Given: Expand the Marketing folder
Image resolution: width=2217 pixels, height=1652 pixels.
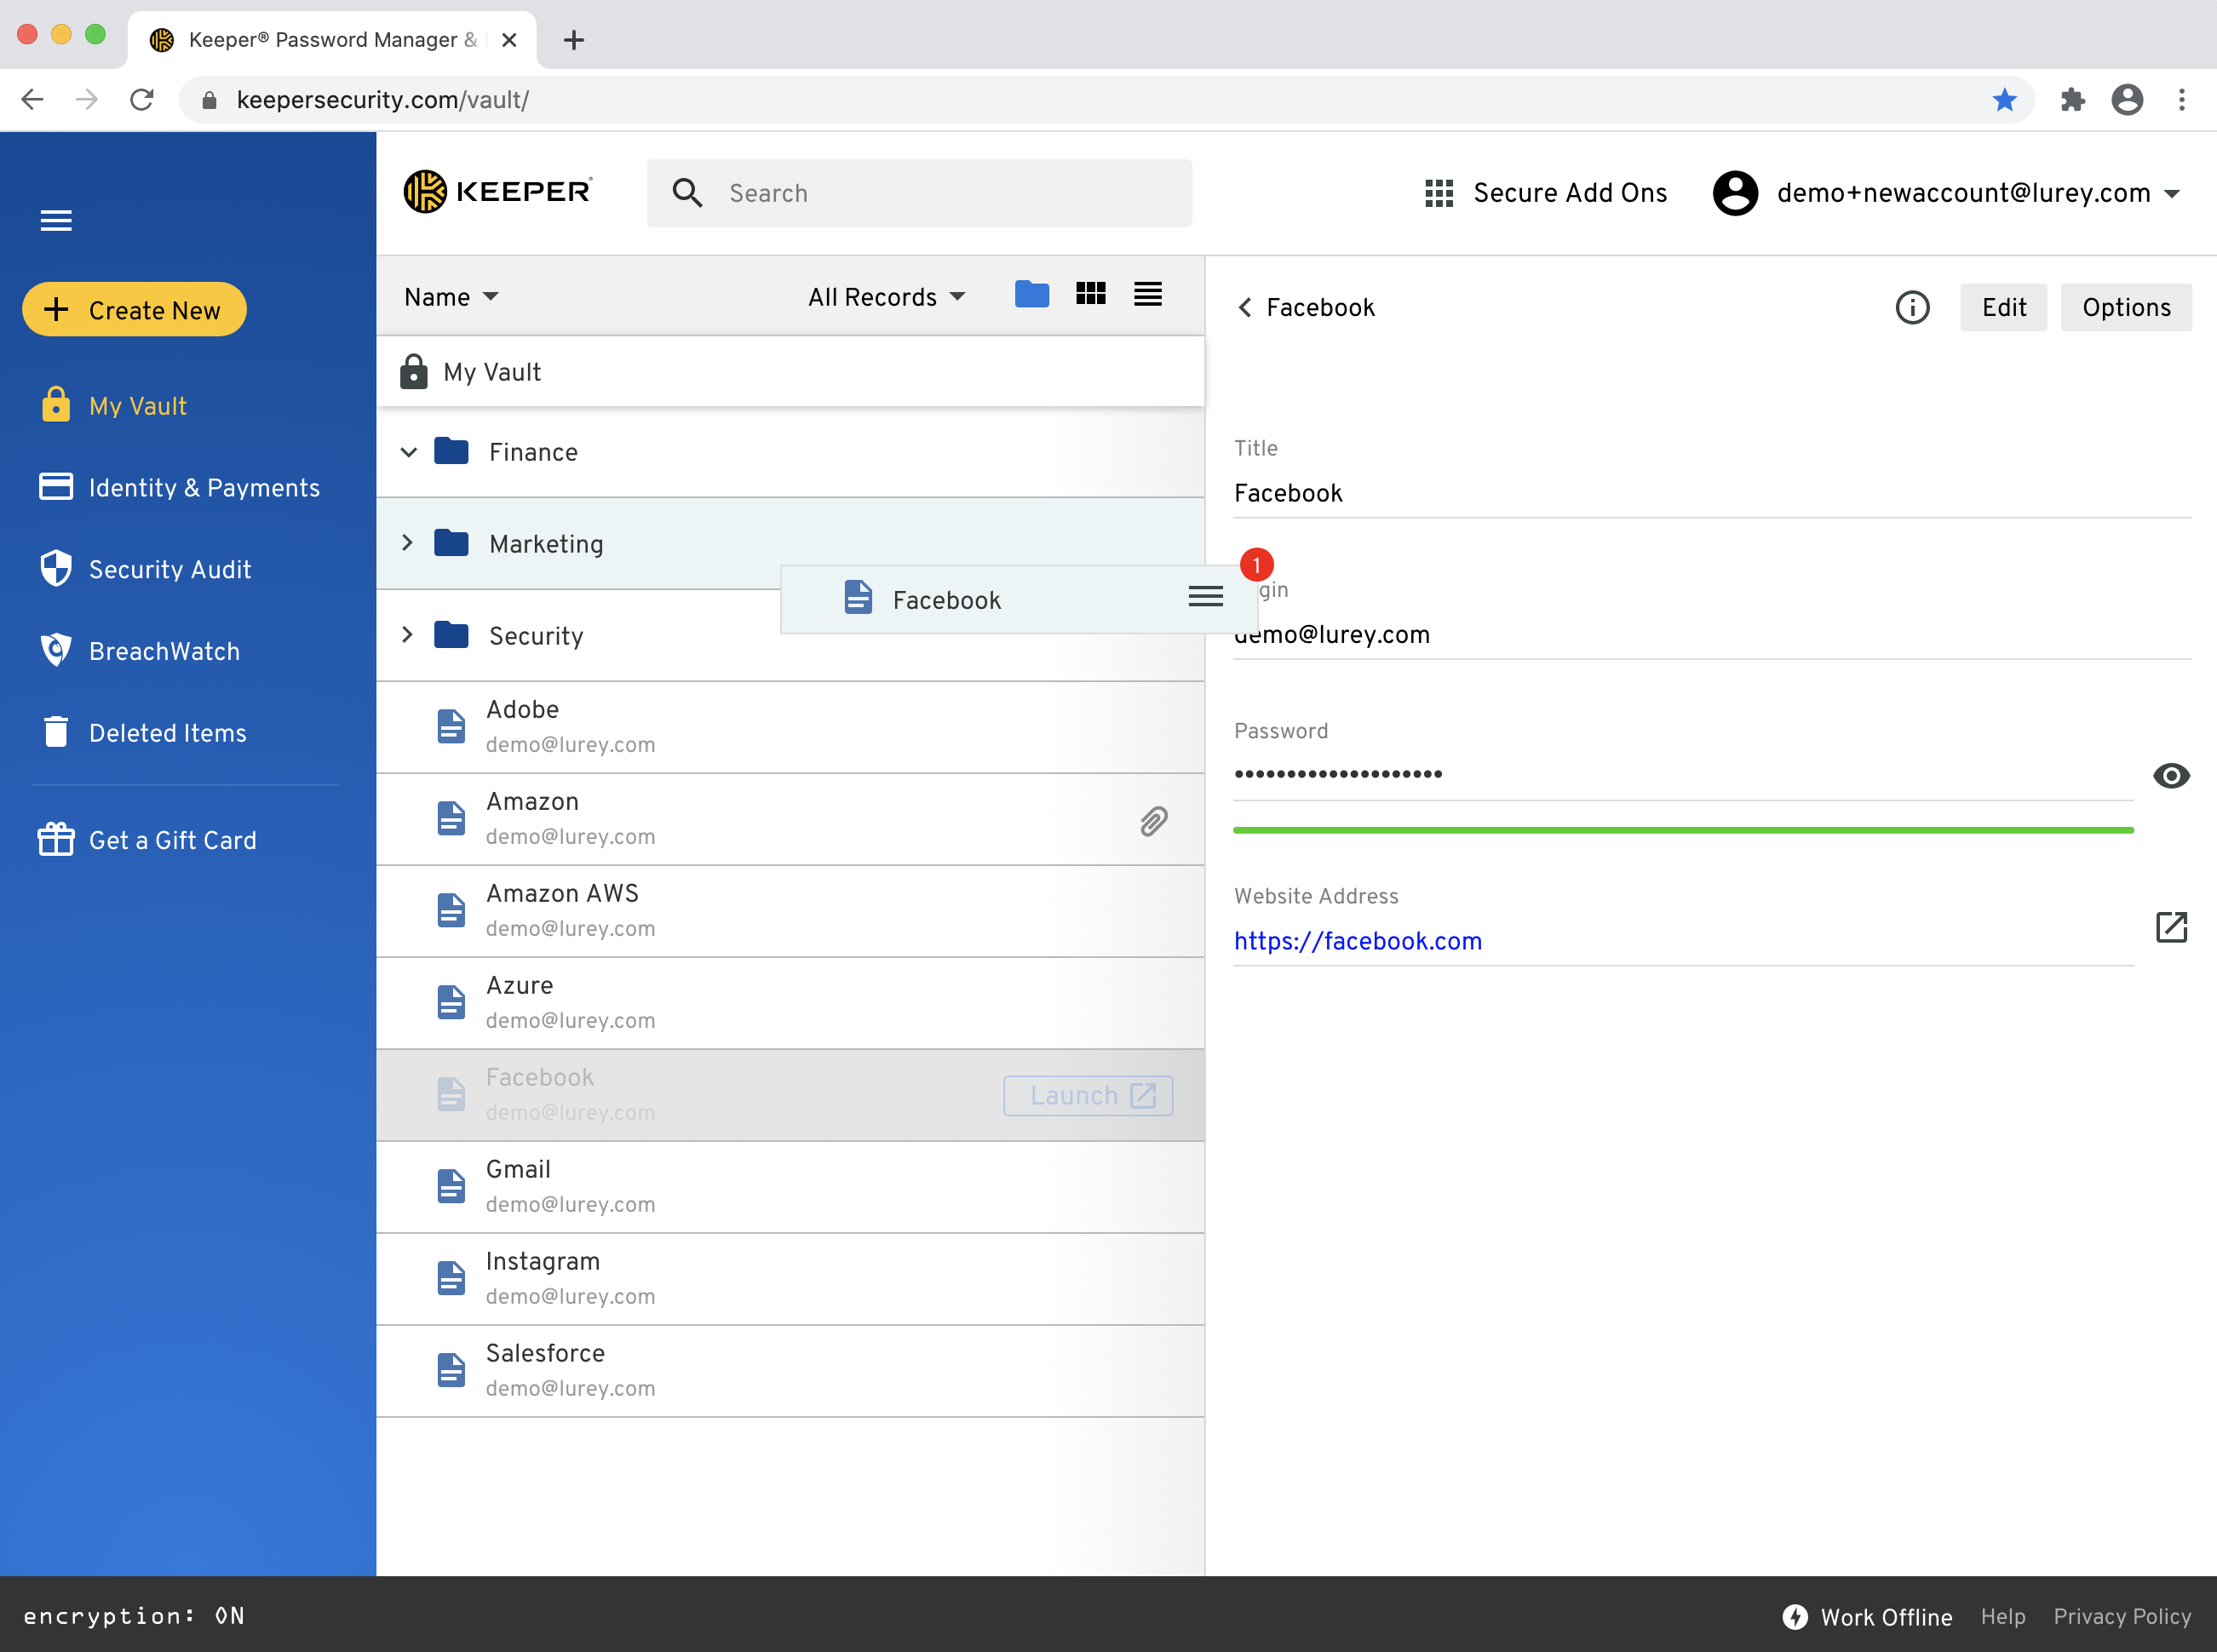Looking at the screenshot, I should pos(407,543).
